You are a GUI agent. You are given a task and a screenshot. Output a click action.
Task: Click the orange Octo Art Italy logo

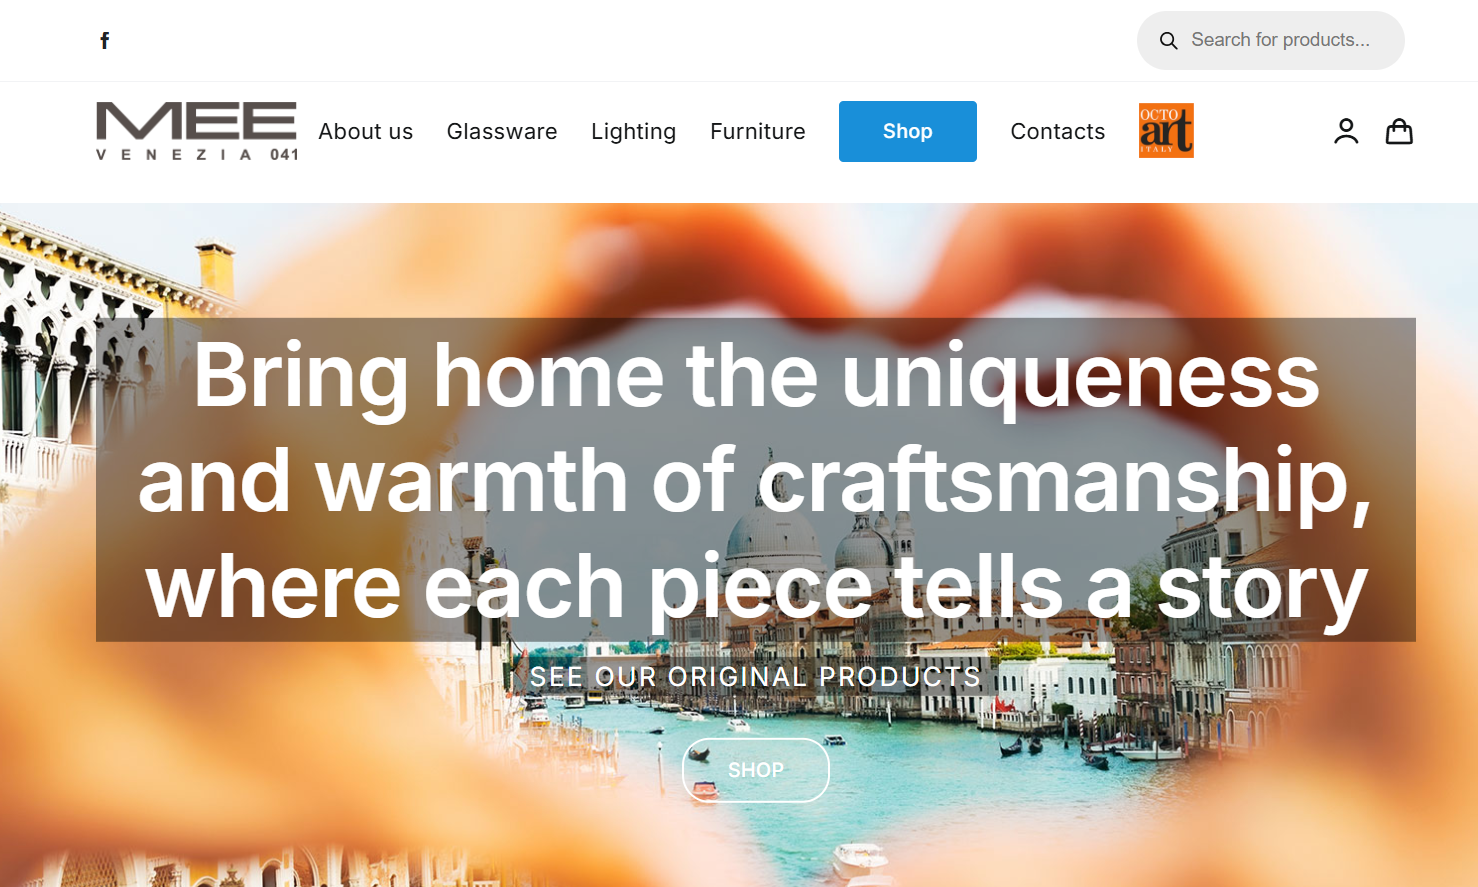click(x=1166, y=131)
